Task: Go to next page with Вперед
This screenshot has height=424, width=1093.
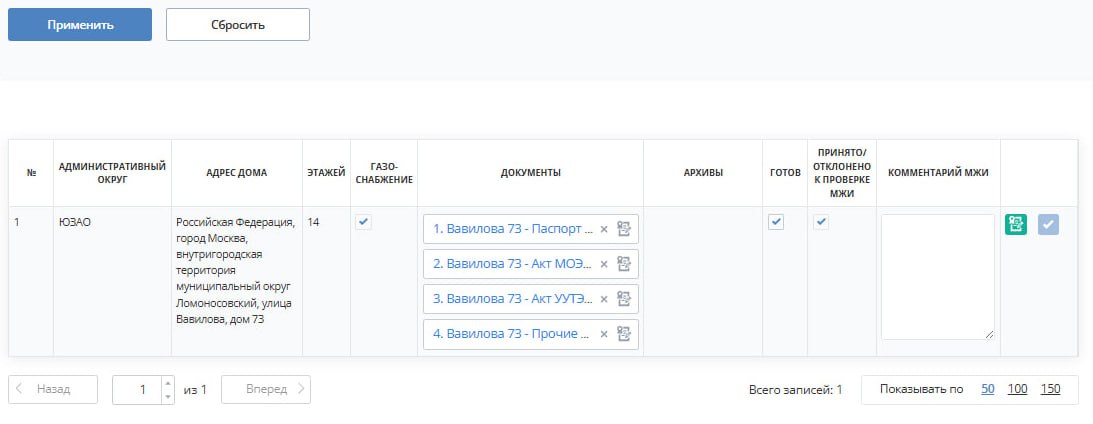Action: point(266,389)
